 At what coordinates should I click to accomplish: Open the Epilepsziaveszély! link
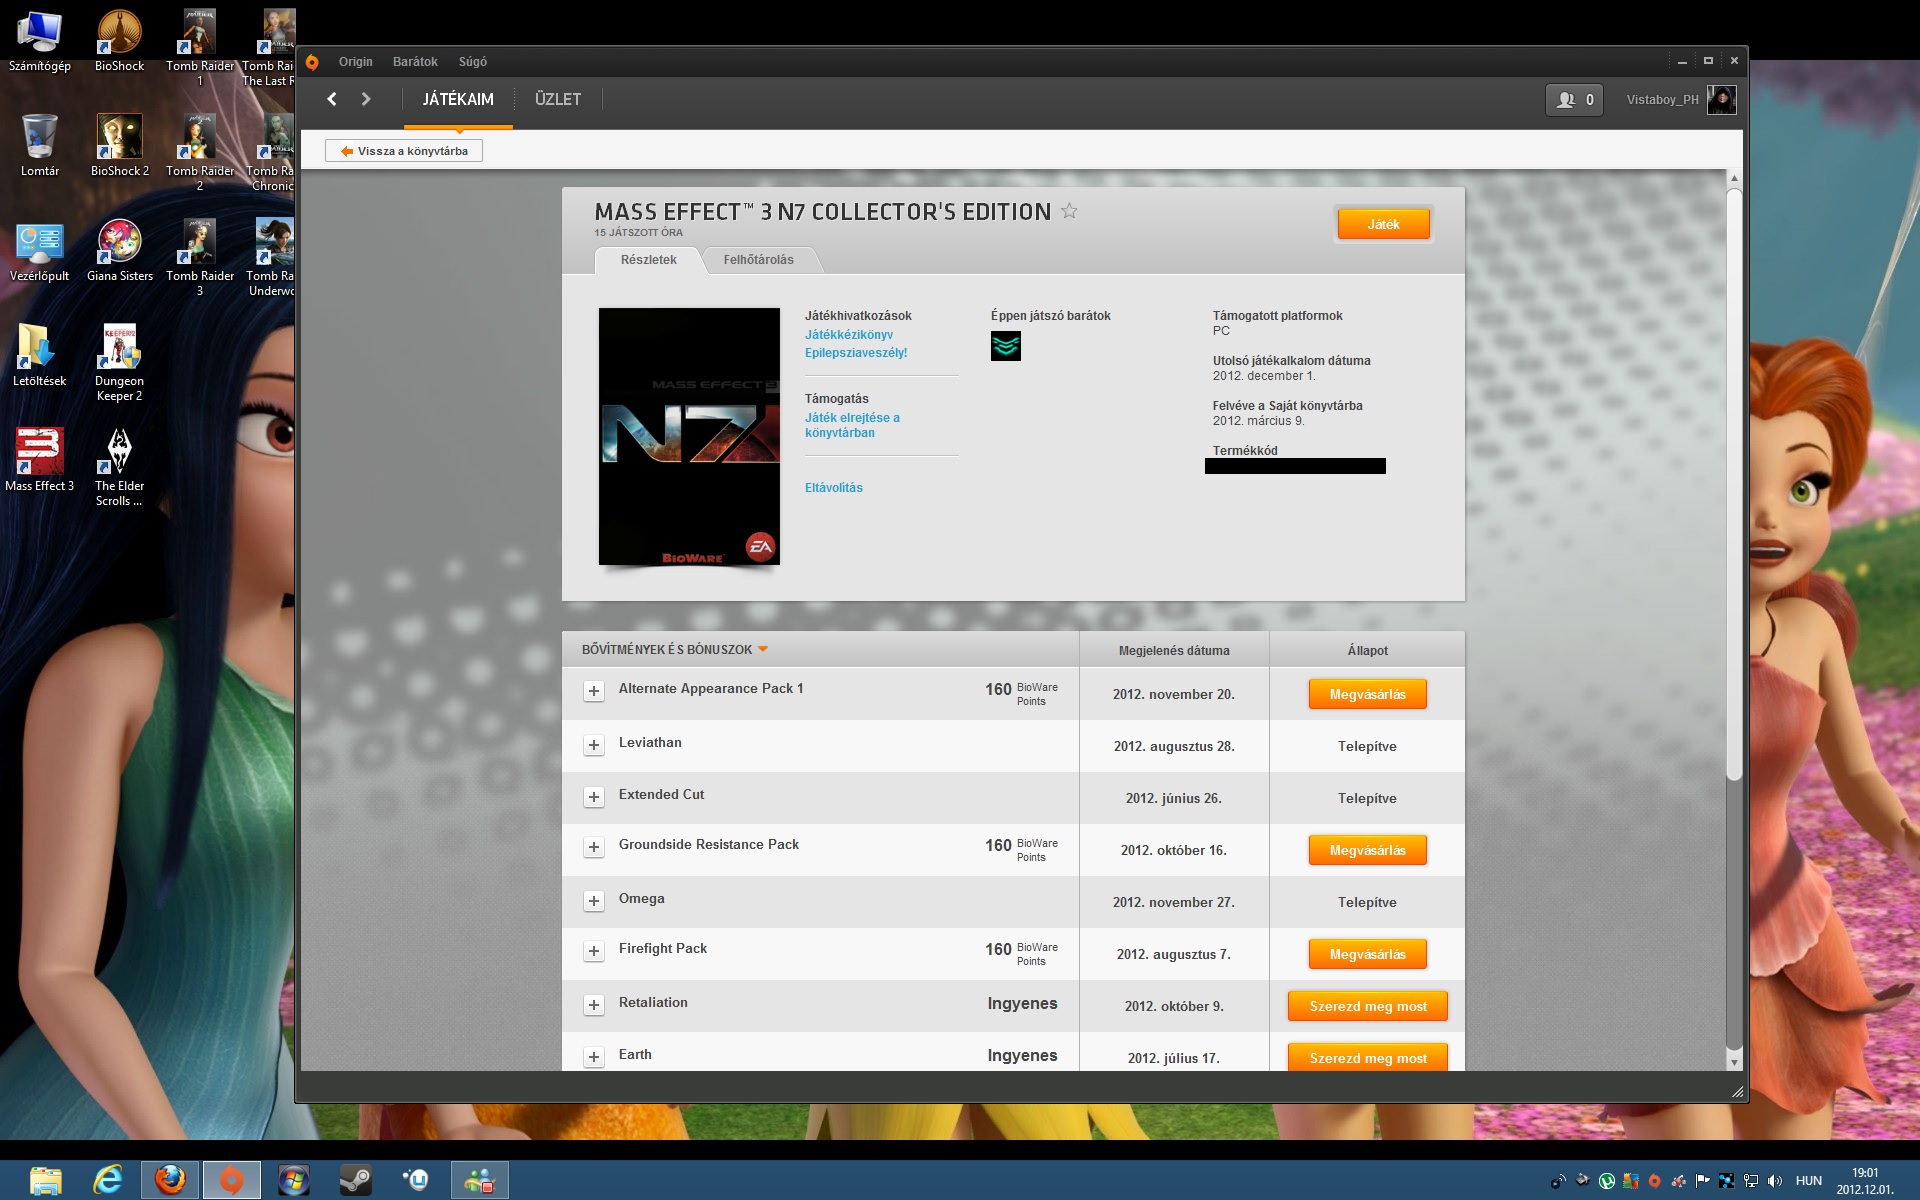coord(856,353)
